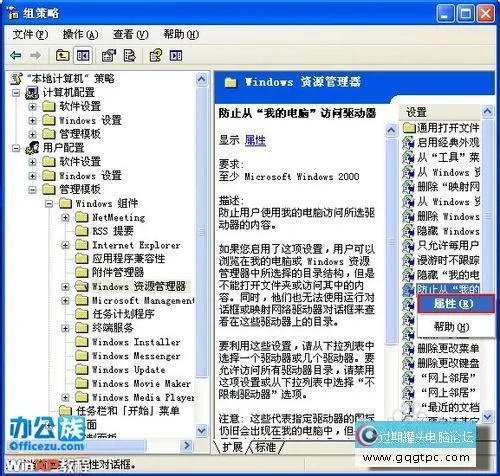
Task: Click the Export list toolbar icon
Action: tap(129, 55)
